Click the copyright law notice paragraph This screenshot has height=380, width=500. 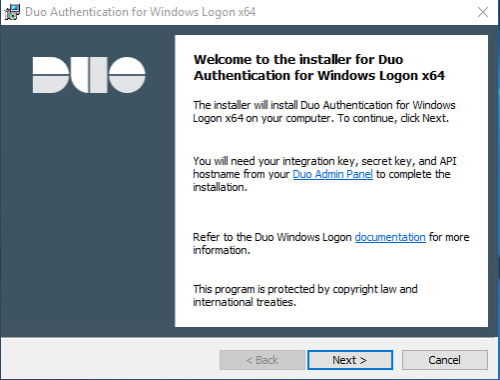click(305, 296)
